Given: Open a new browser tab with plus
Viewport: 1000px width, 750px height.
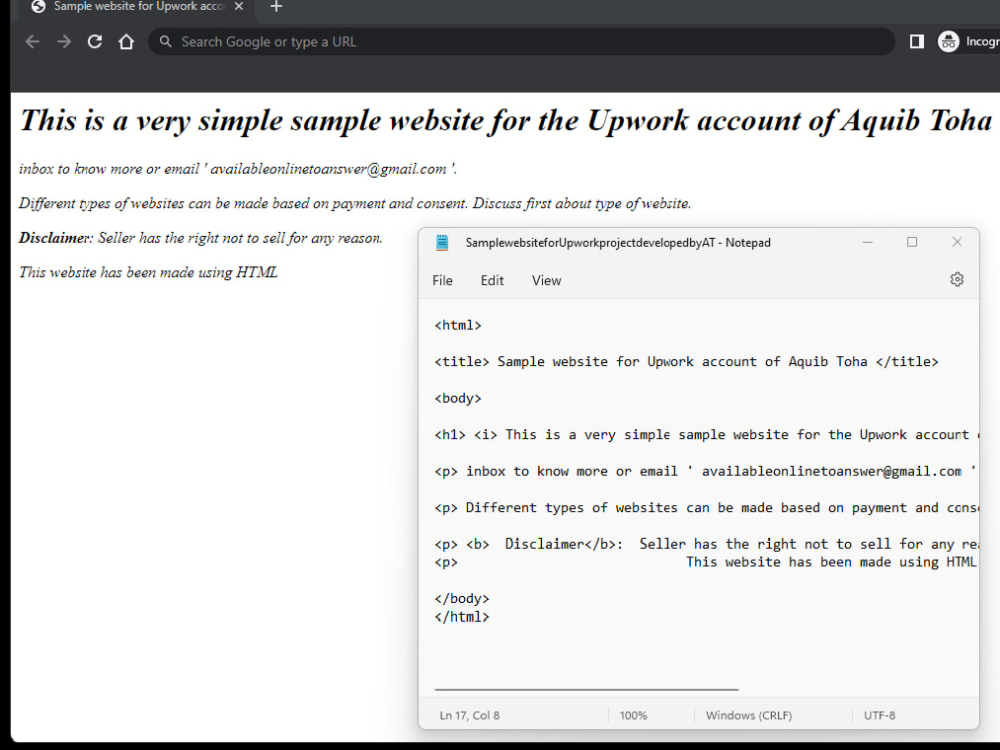Looking at the screenshot, I should (276, 7).
